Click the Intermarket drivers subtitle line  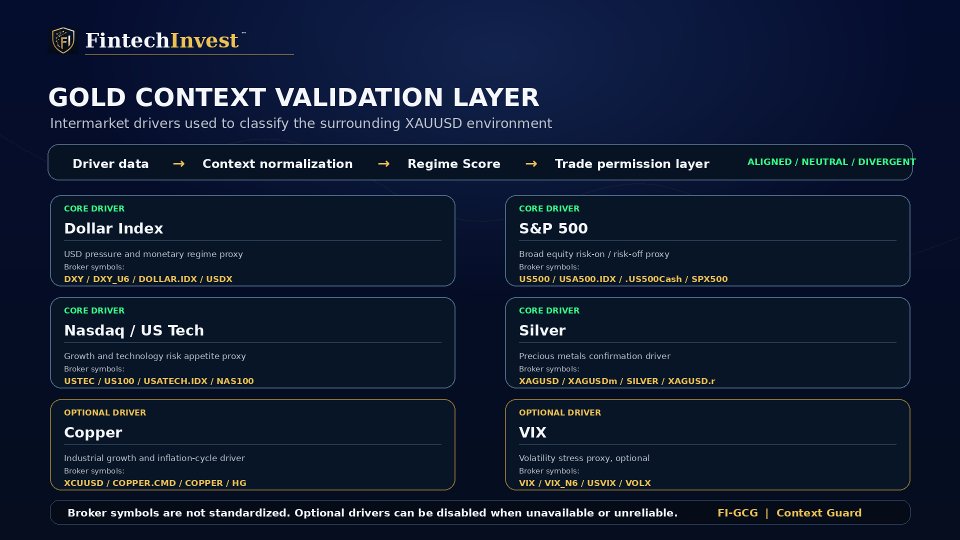301,123
